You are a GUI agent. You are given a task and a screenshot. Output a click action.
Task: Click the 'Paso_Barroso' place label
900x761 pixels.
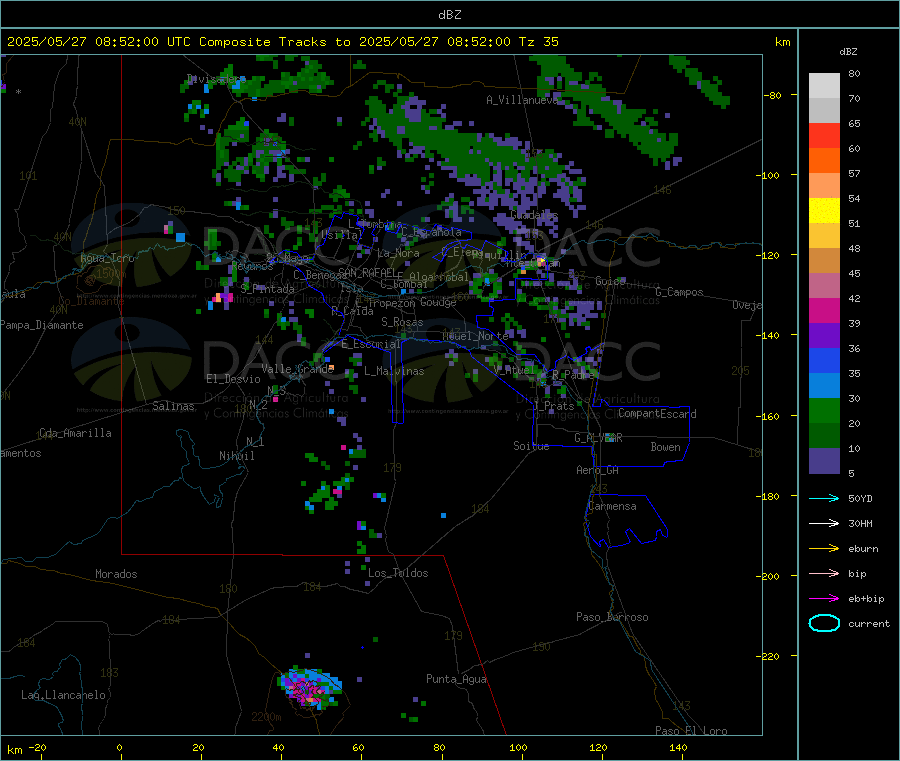pos(612,617)
